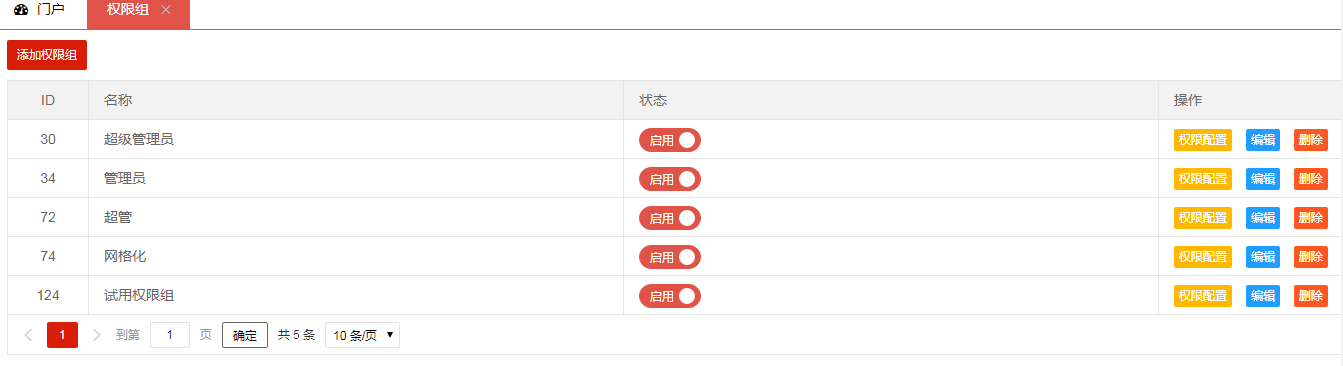Click 确定 to confirm page jump

click(x=245, y=335)
